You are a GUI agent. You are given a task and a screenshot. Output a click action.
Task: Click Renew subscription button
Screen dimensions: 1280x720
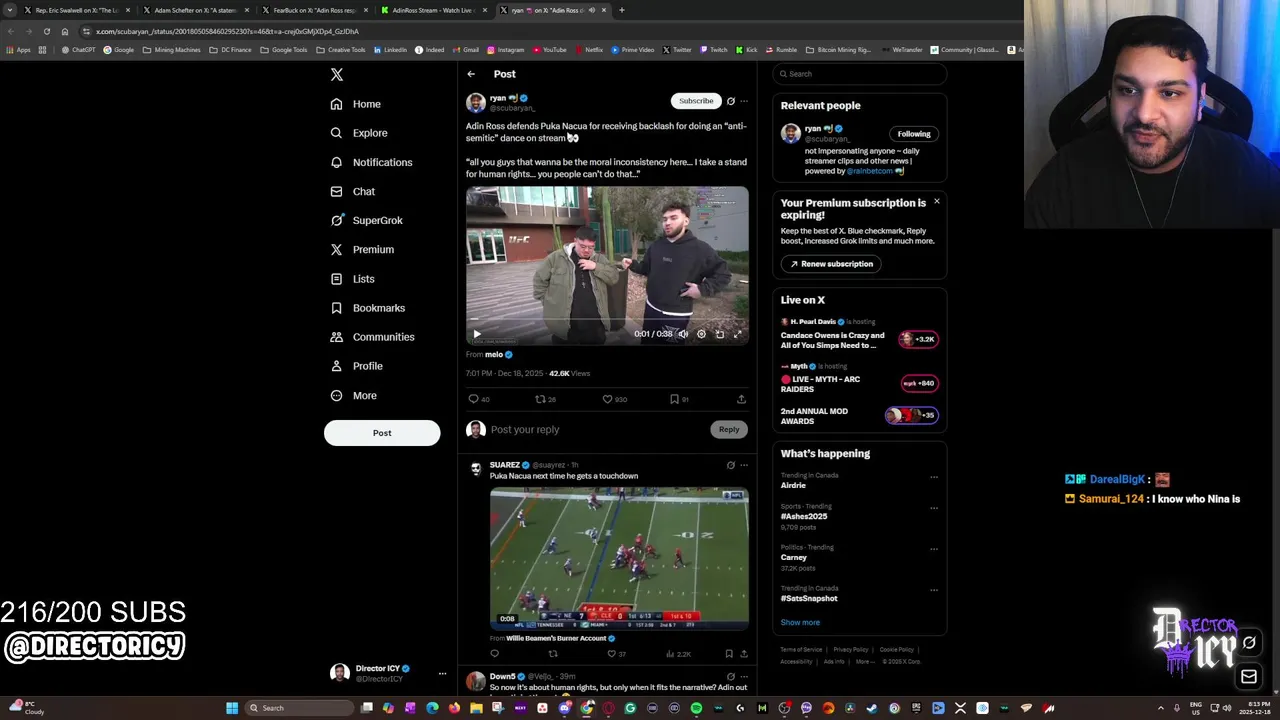click(829, 264)
